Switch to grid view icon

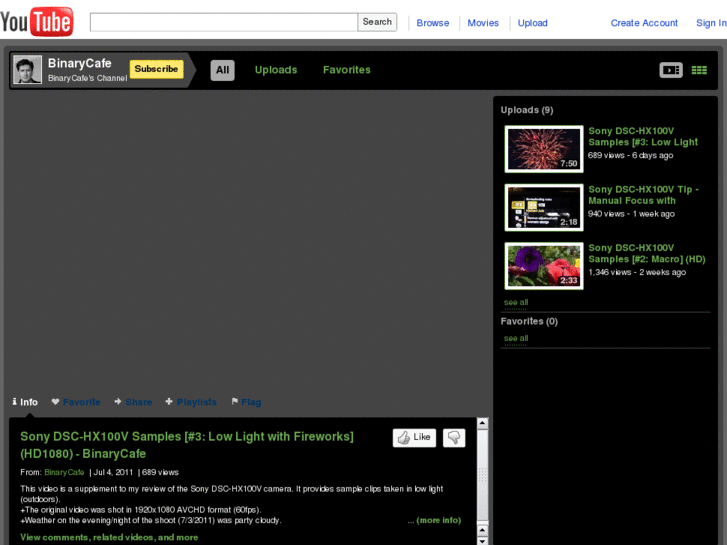[699, 70]
